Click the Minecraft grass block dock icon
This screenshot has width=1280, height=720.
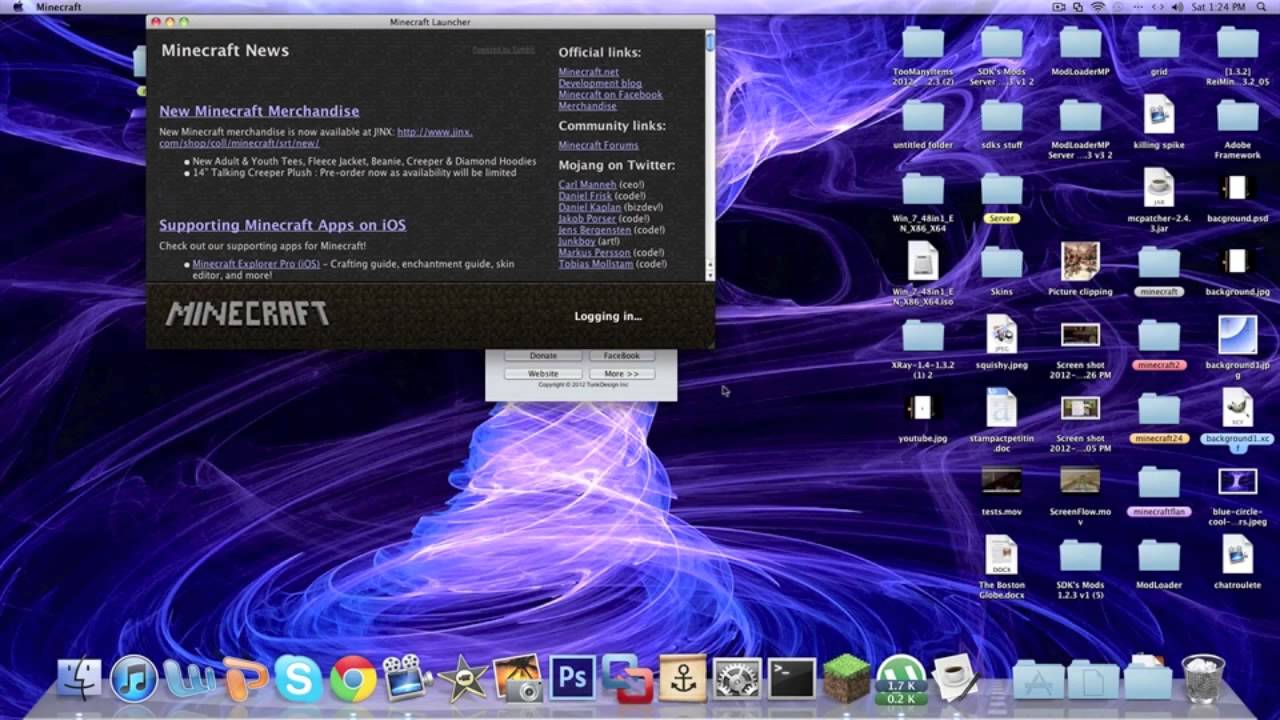pos(846,679)
